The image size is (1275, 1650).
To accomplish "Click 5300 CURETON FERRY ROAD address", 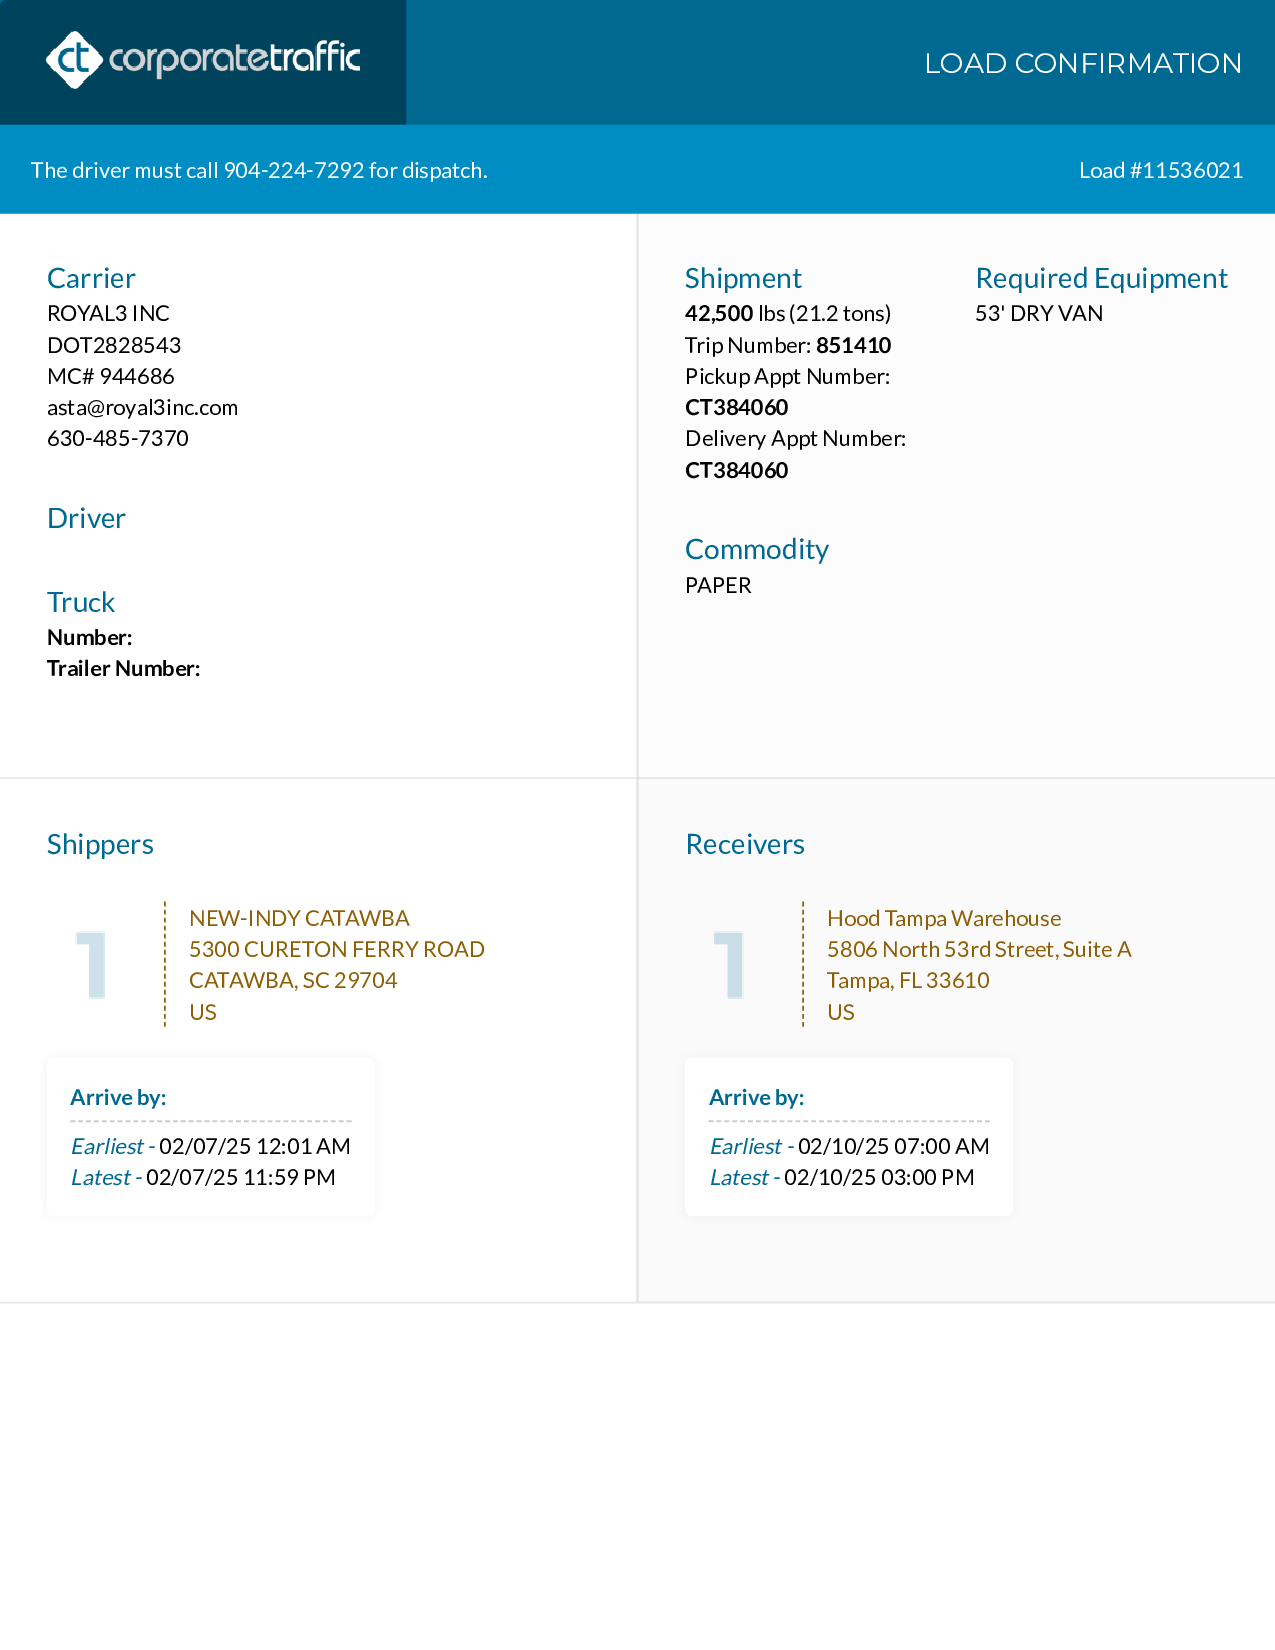I will [337, 949].
